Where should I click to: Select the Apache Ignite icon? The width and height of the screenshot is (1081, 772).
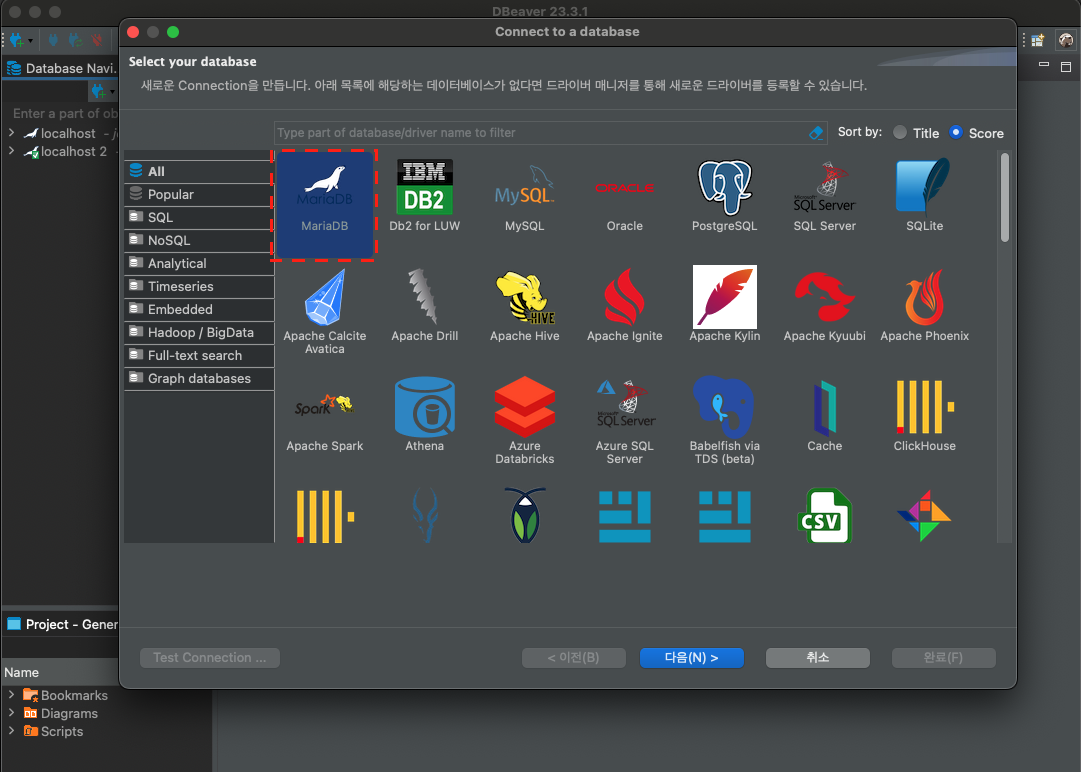pyautogui.click(x=624, y=307)
